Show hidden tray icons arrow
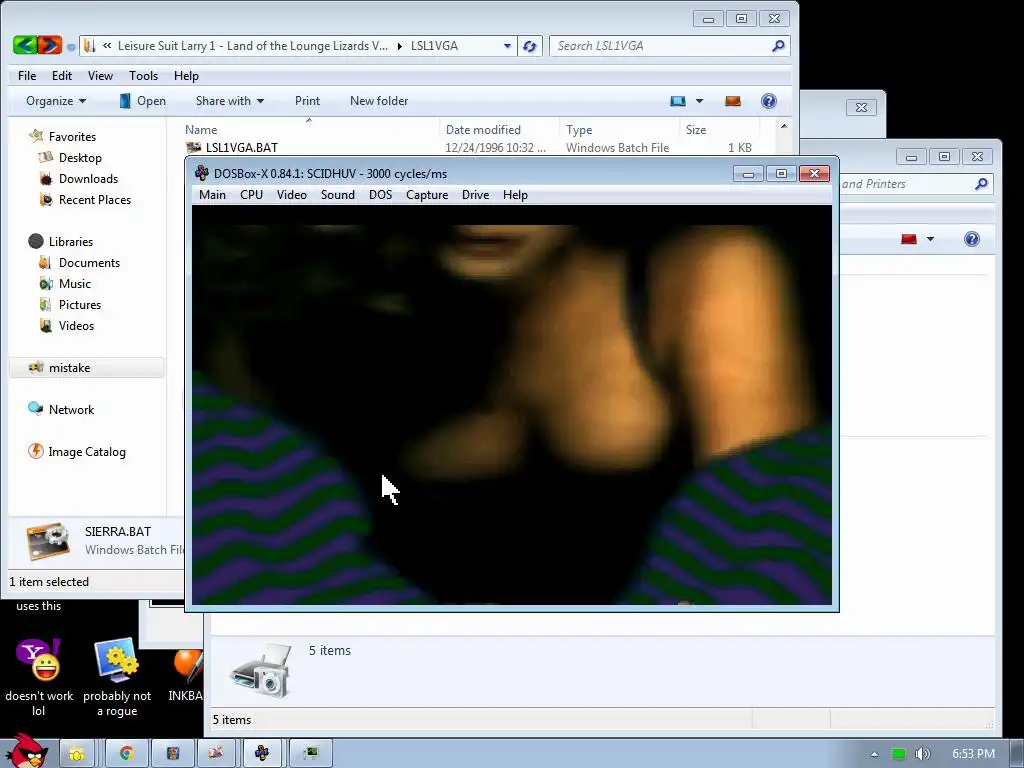 point(874,754)
